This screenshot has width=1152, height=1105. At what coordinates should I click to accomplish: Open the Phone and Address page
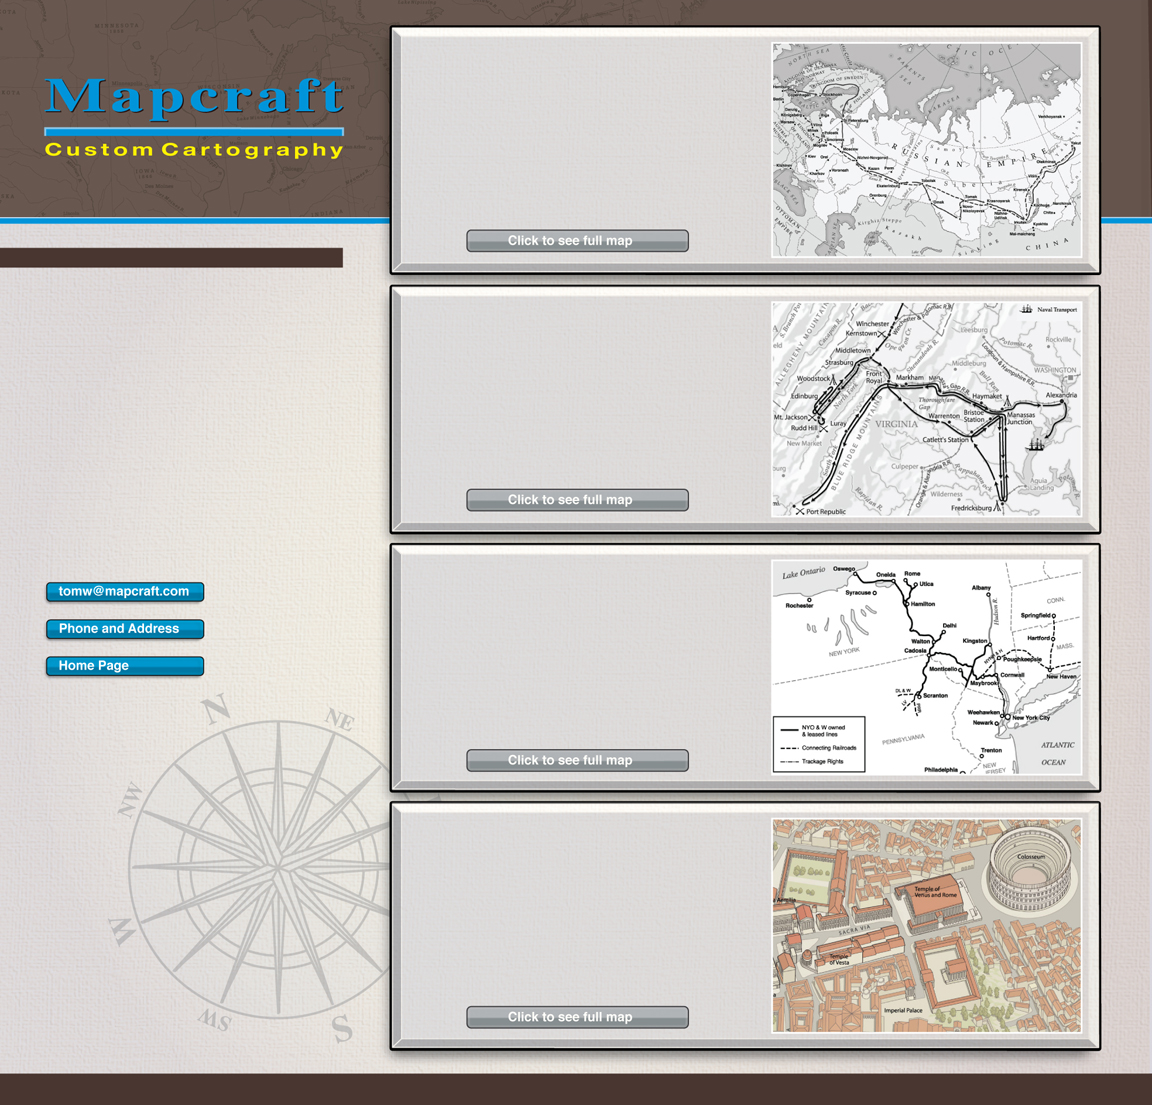pyautogui.click(x=125, y=629)
